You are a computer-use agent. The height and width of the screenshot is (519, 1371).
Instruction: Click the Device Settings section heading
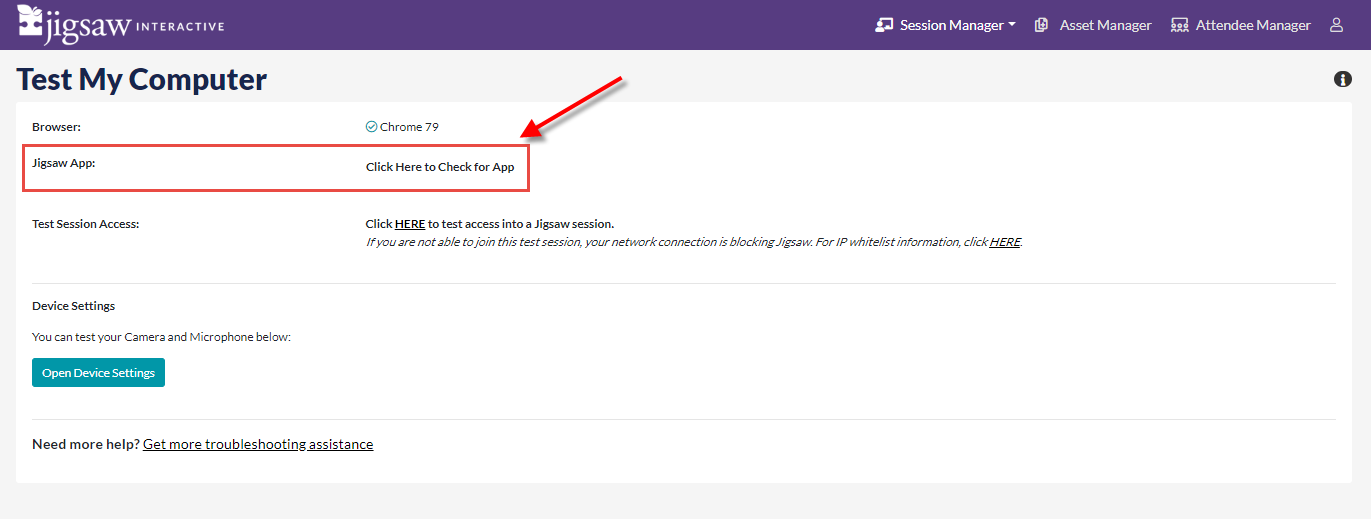(73, 306)
